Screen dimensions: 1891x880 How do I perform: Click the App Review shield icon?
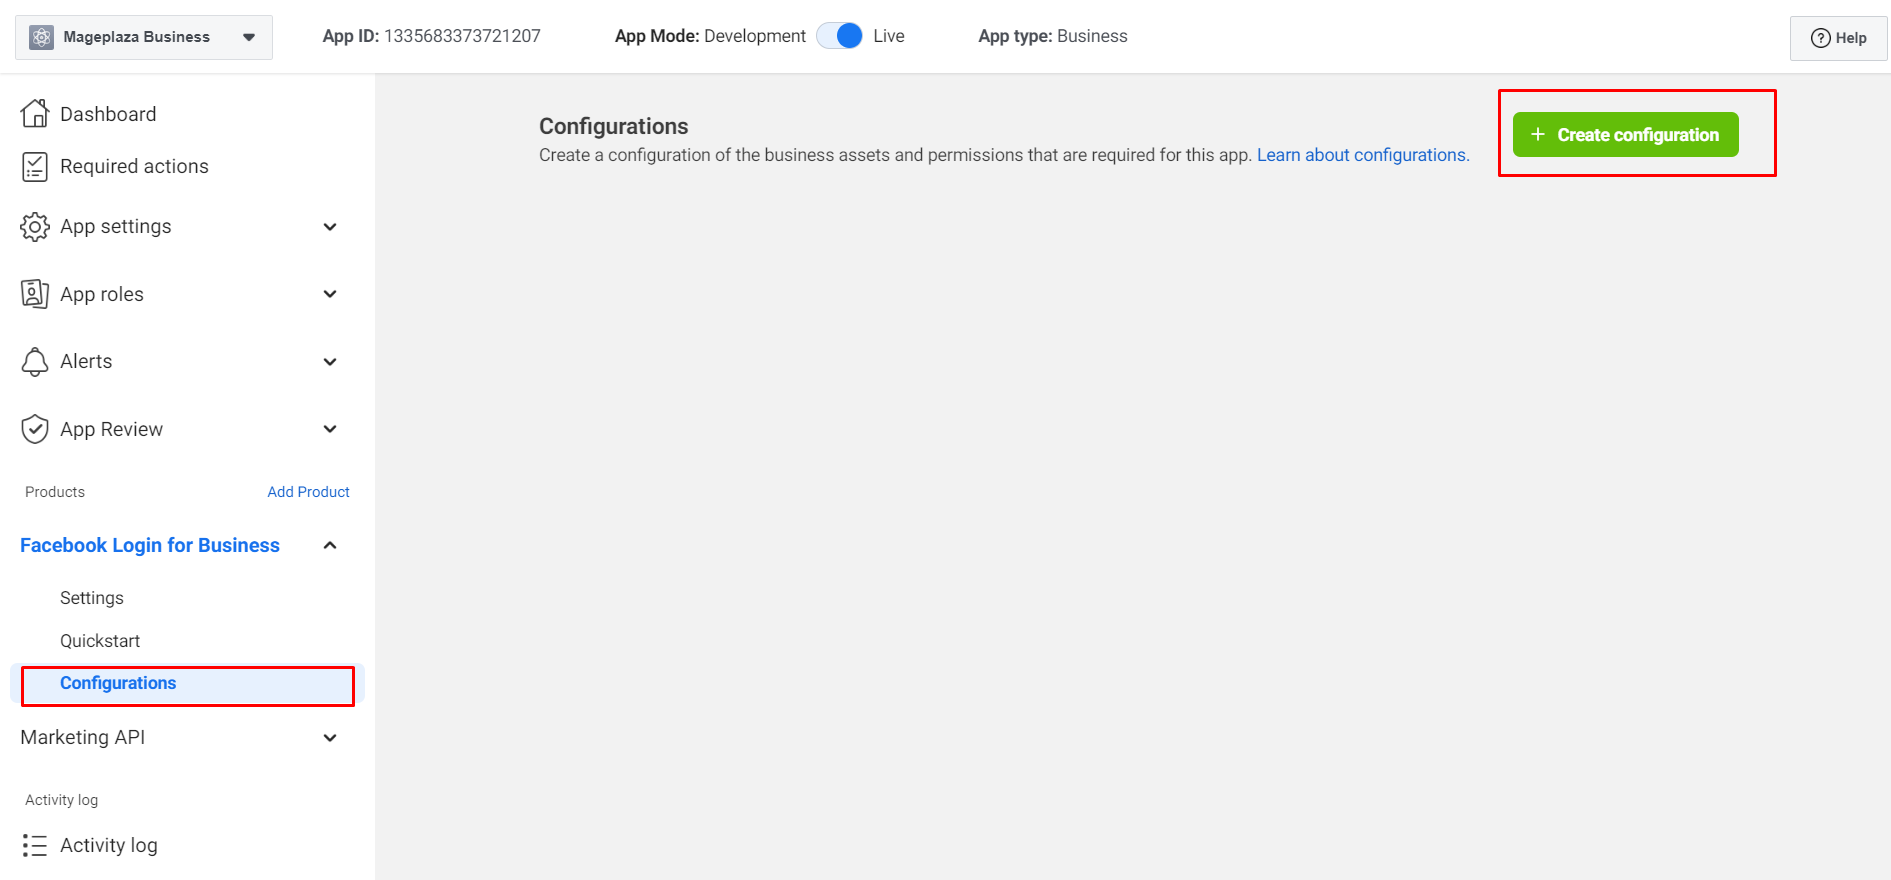click(x=35, y=429)
